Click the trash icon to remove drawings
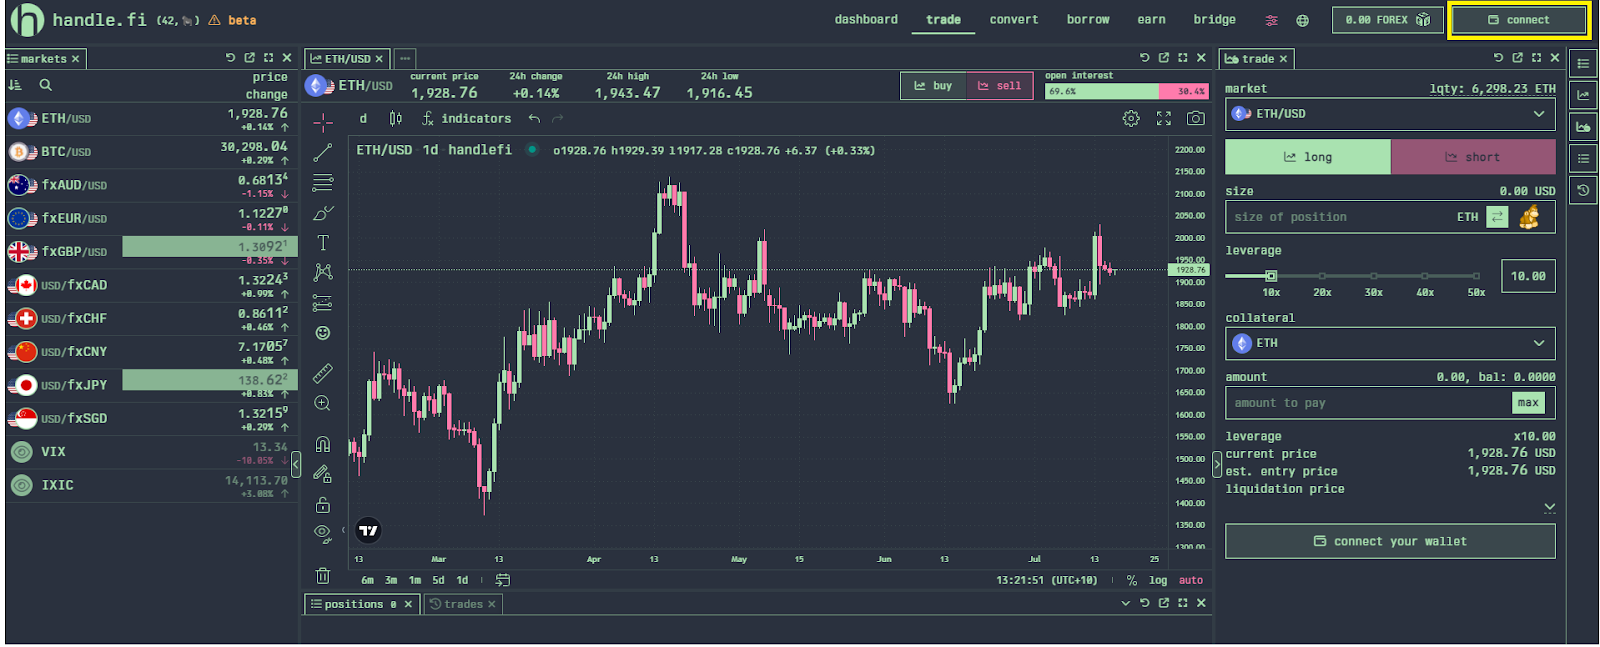The width and height of the screenshot is (1600, 647). pos(322,575)
